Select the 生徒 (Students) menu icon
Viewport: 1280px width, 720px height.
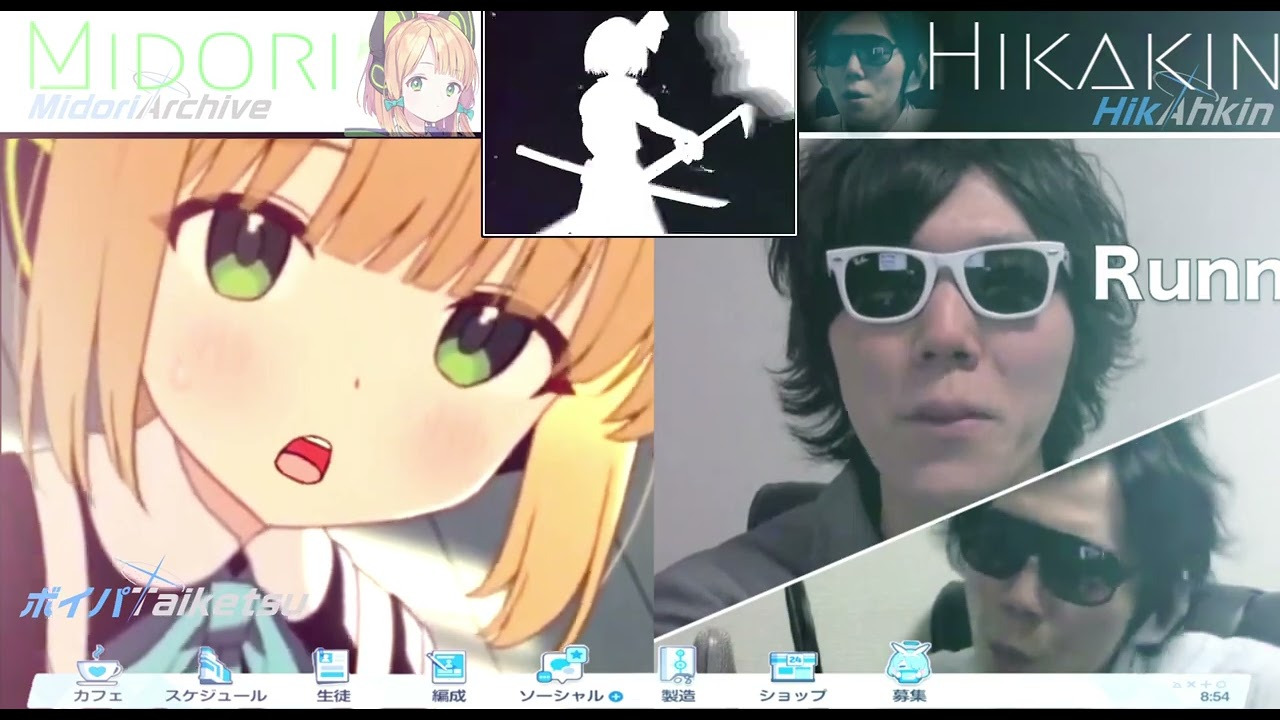pos(331,666)
